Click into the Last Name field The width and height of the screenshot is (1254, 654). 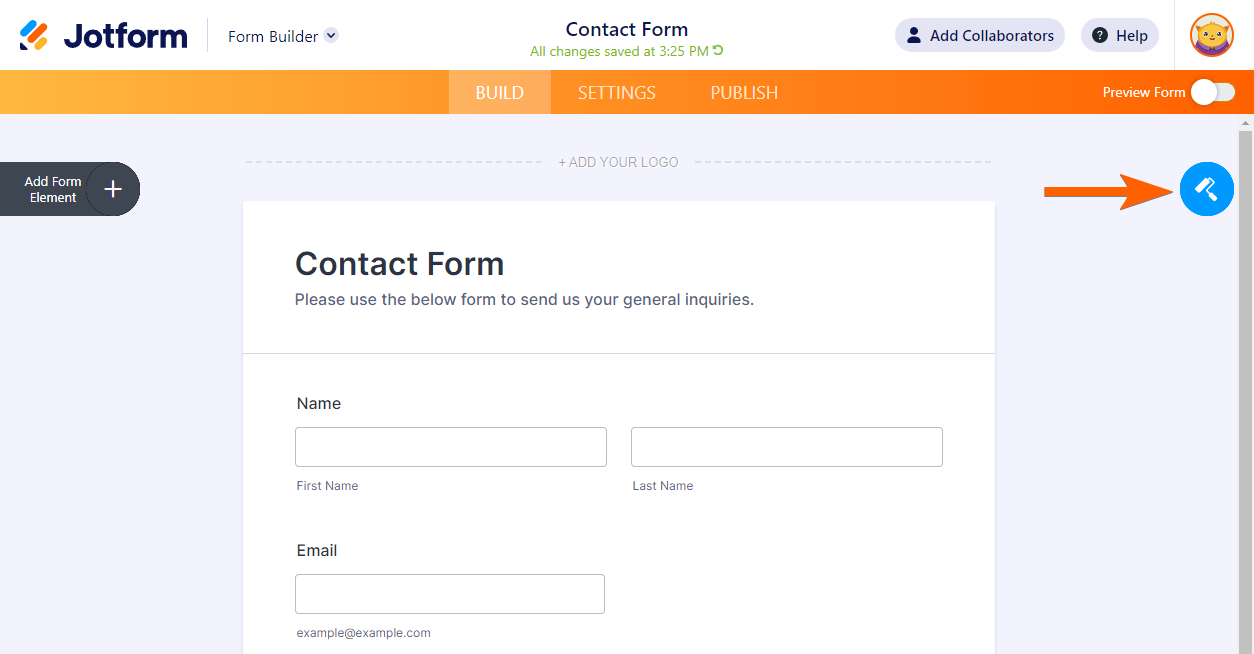(x=786, y=447)
